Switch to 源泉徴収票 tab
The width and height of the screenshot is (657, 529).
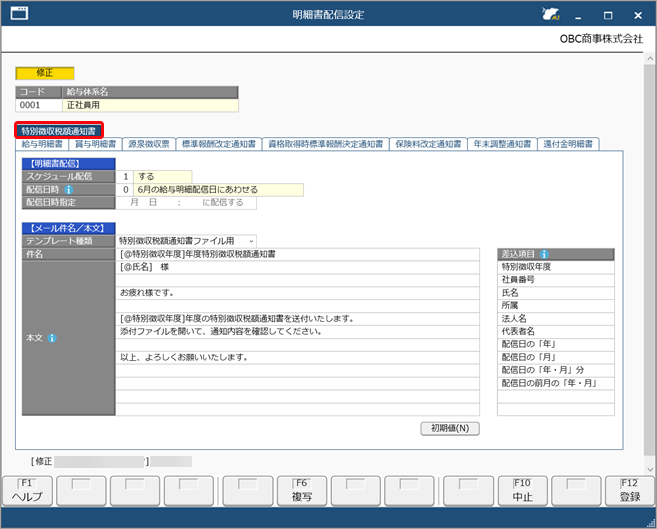pos(149,144)
